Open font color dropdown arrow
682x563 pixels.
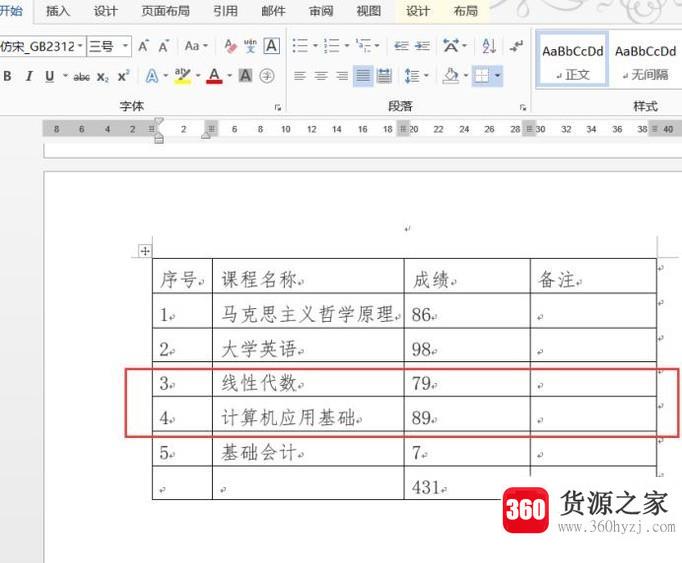(x=229, y=76)
